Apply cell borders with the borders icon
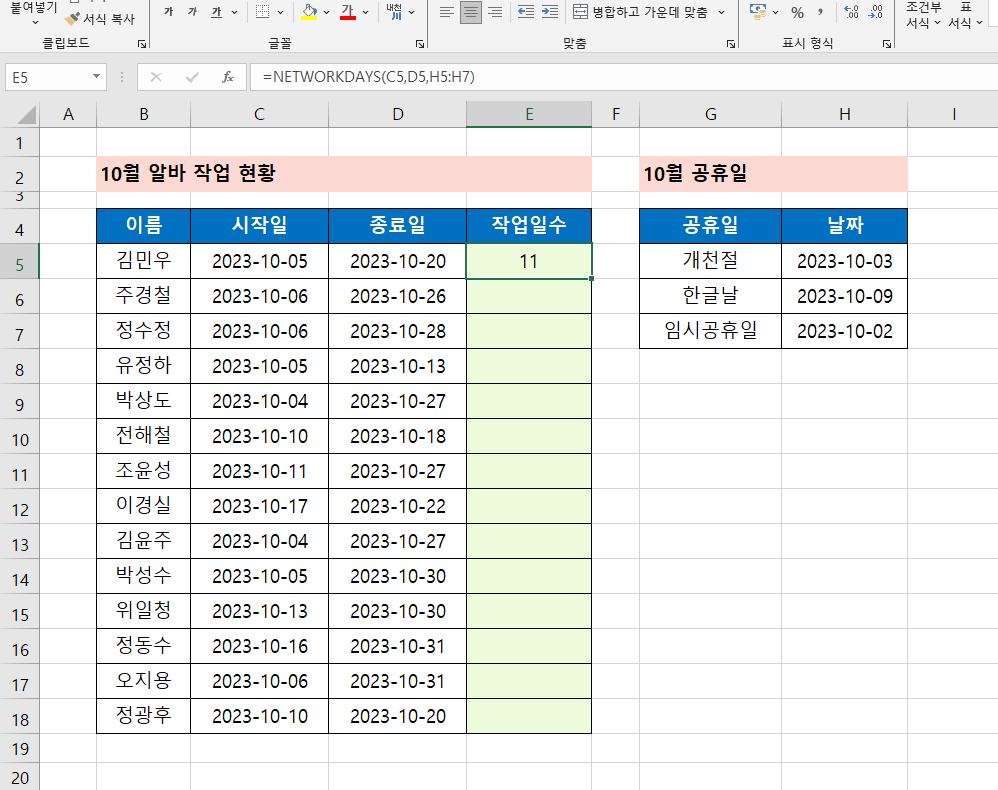Viewport: 998px width, 790px height. tap(262, 11)
